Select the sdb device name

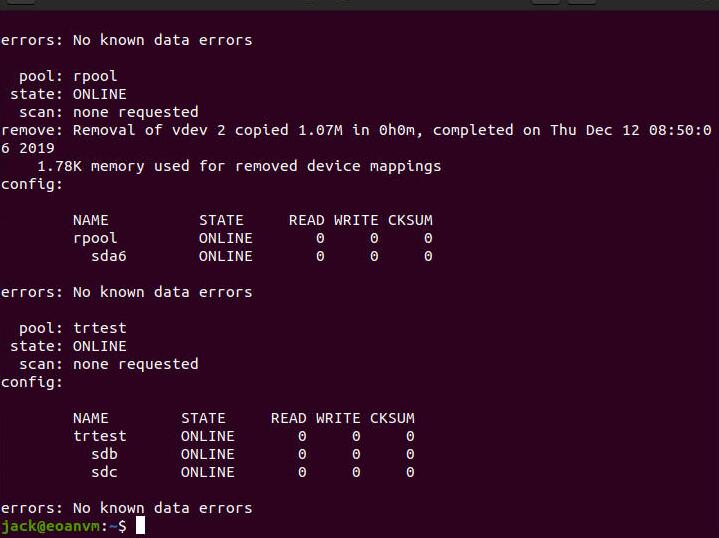[x=104, y=454]
